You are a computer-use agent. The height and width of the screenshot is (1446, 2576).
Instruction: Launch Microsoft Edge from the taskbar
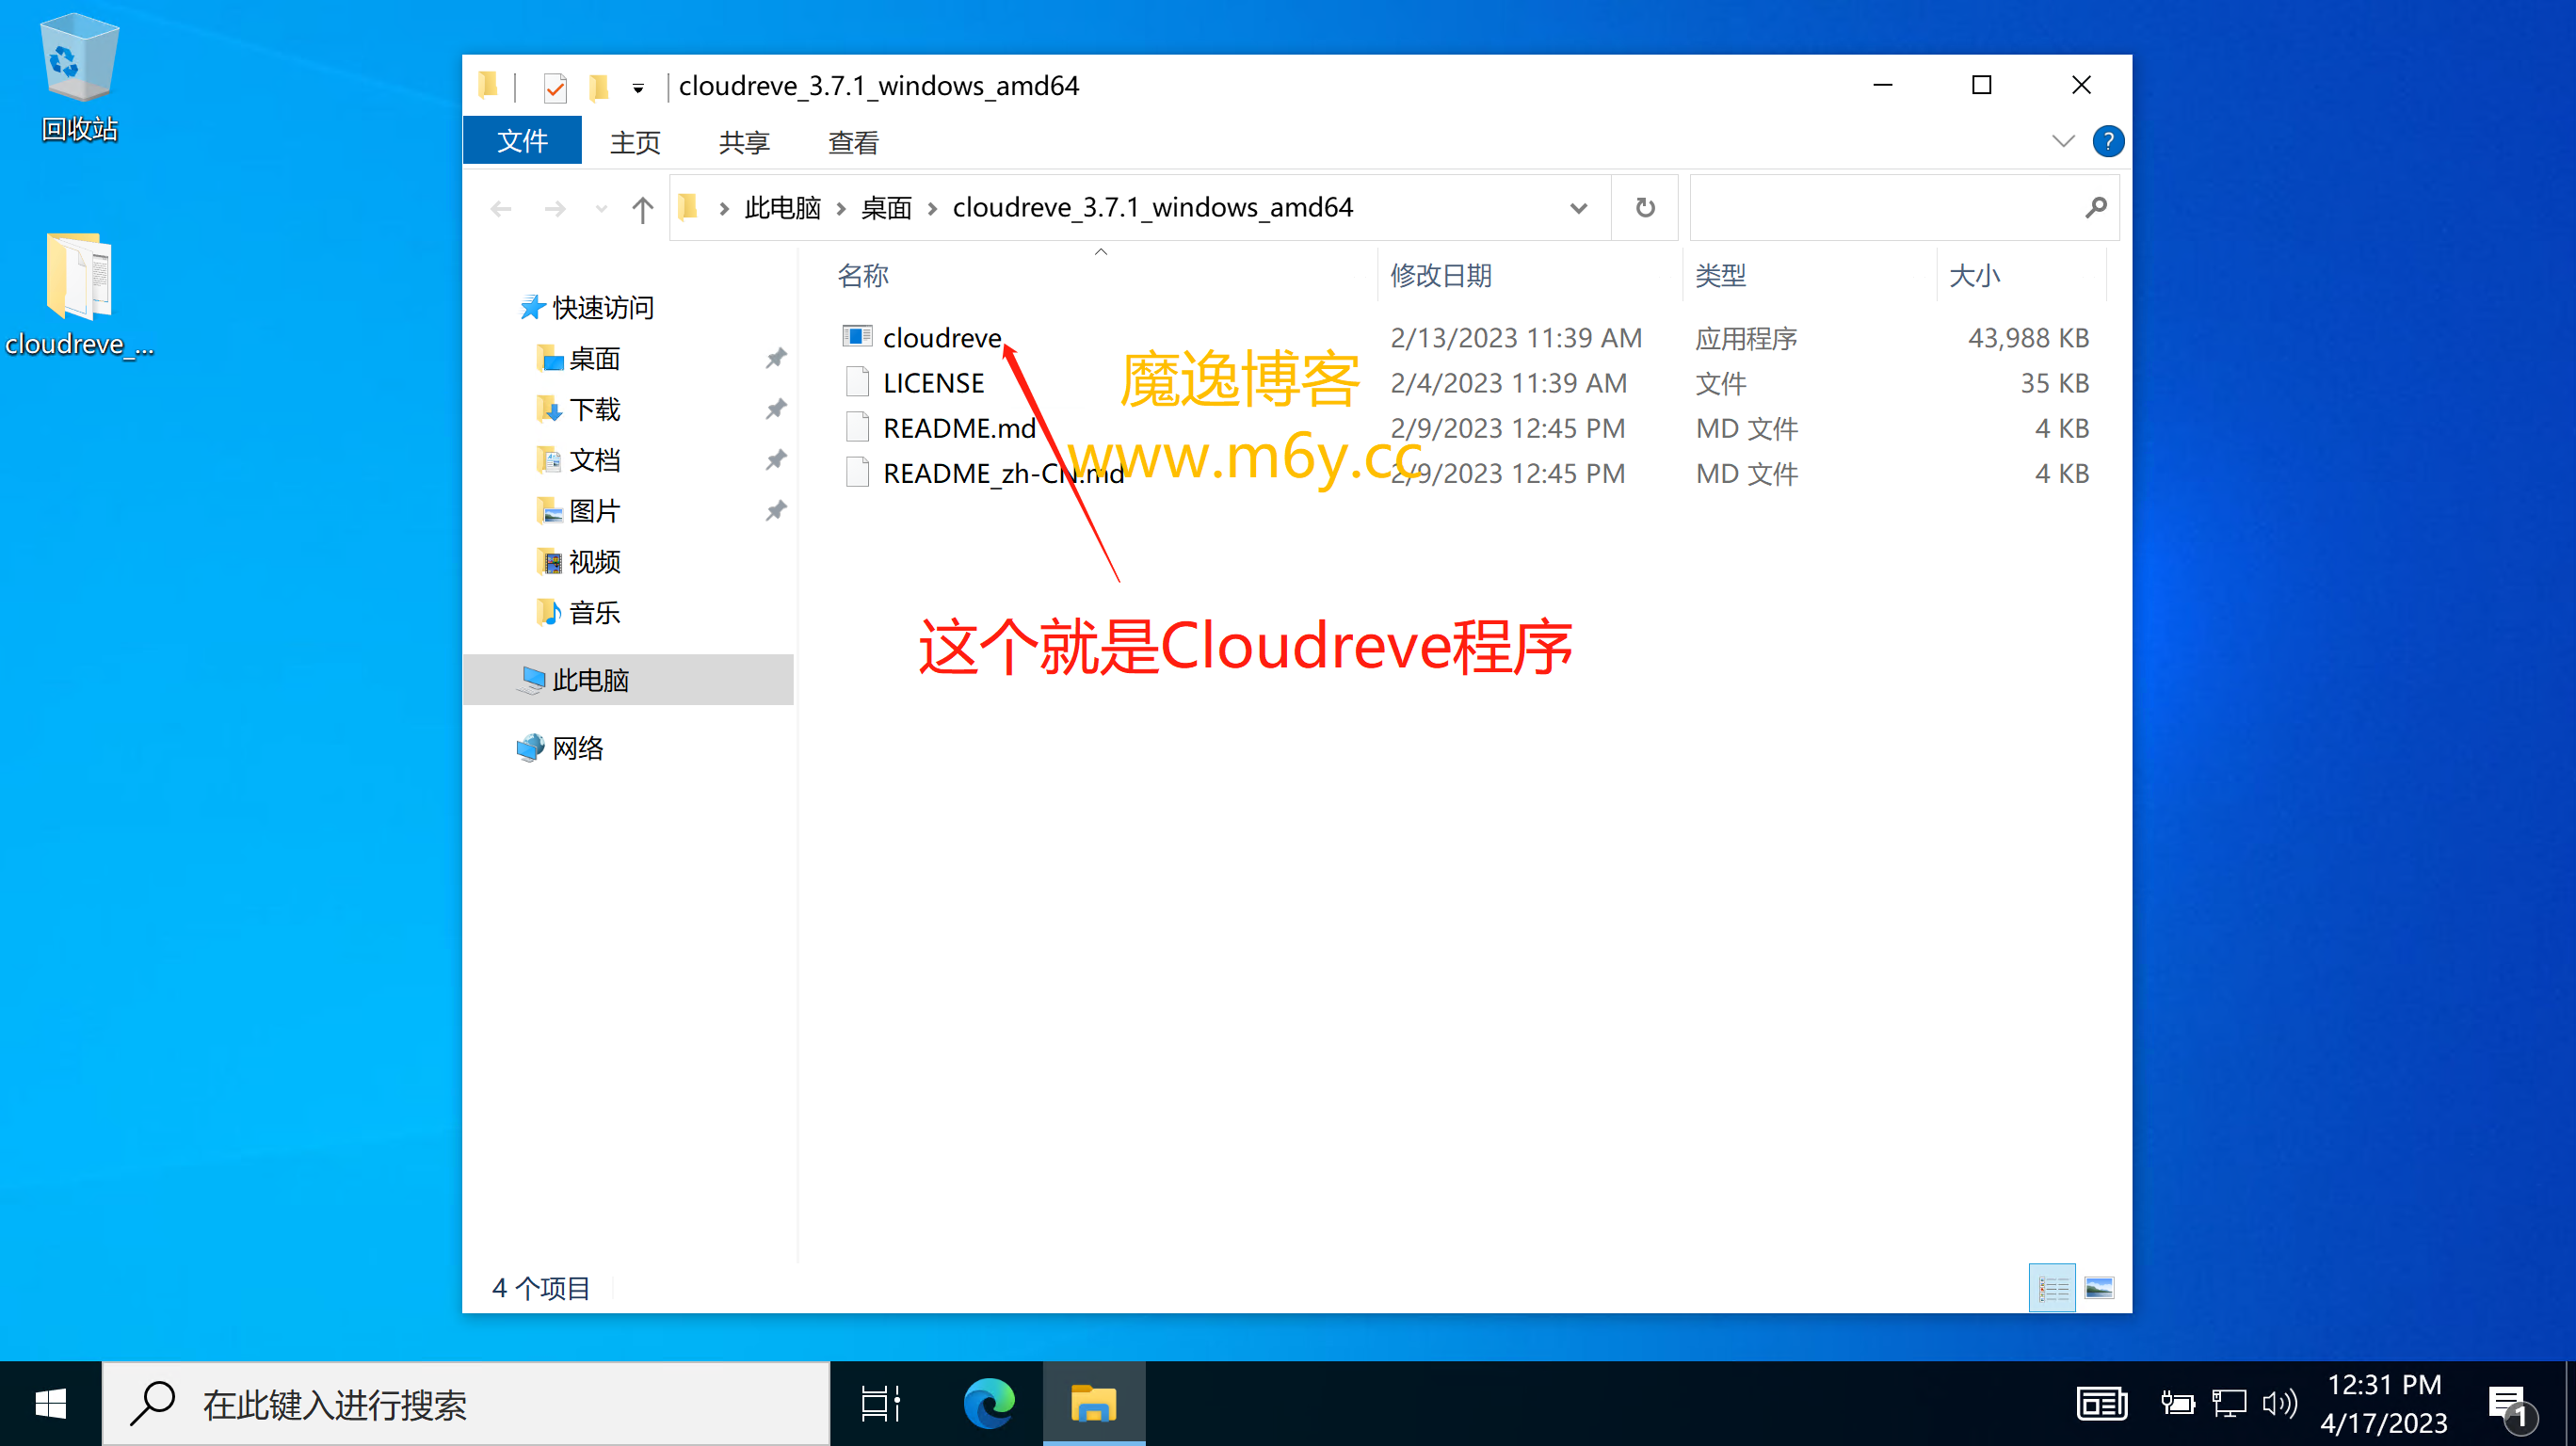click(989, 1404)
